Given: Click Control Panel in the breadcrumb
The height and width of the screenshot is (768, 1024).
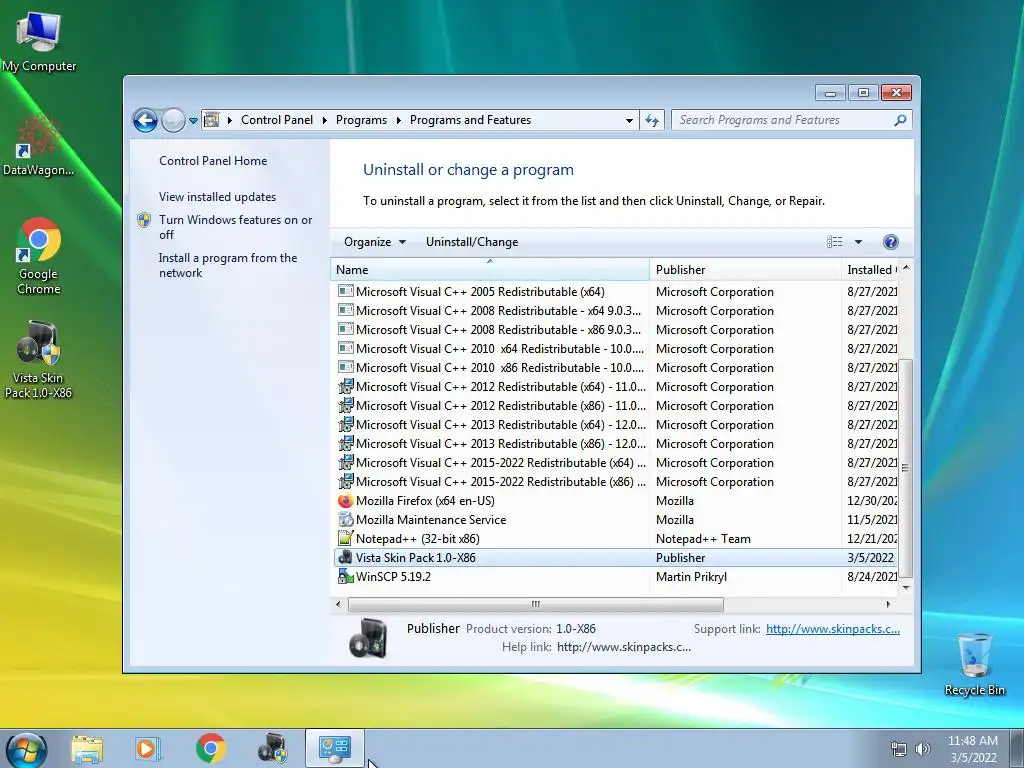Looking at the screenshot, I should 277,120.
